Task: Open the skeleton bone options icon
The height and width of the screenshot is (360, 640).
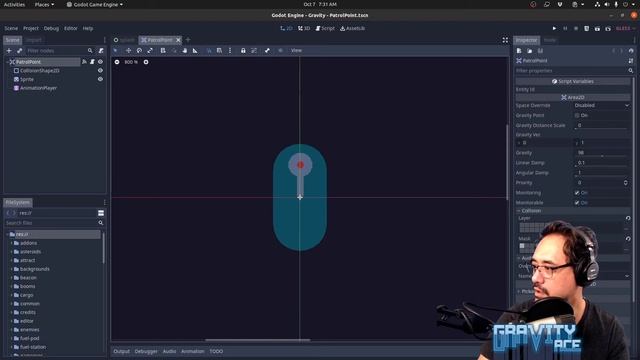Action: click(x=267, y=51)
